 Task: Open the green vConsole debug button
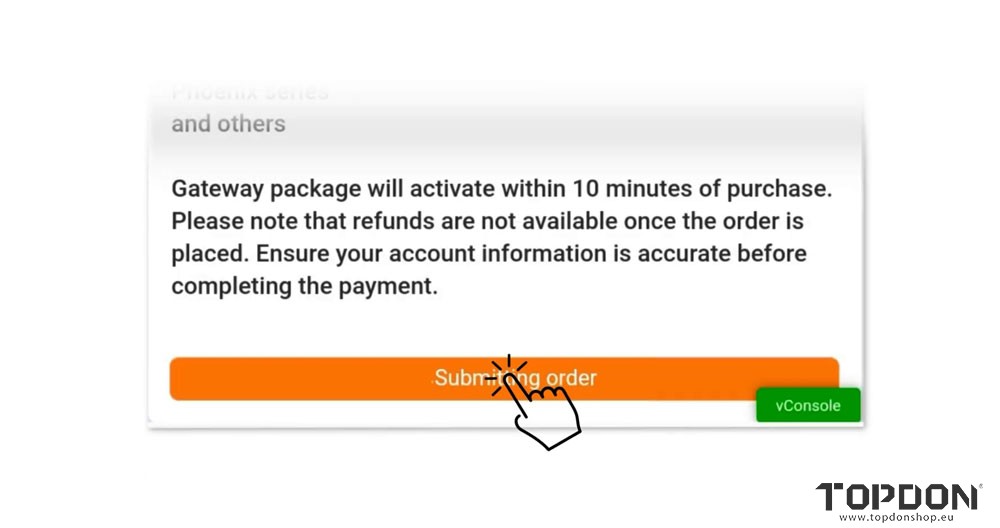click(808, 405)
